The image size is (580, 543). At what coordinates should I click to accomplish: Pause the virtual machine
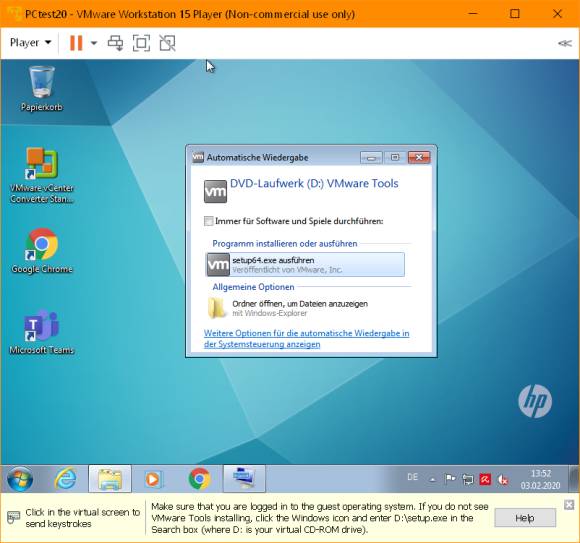point(76,43)
